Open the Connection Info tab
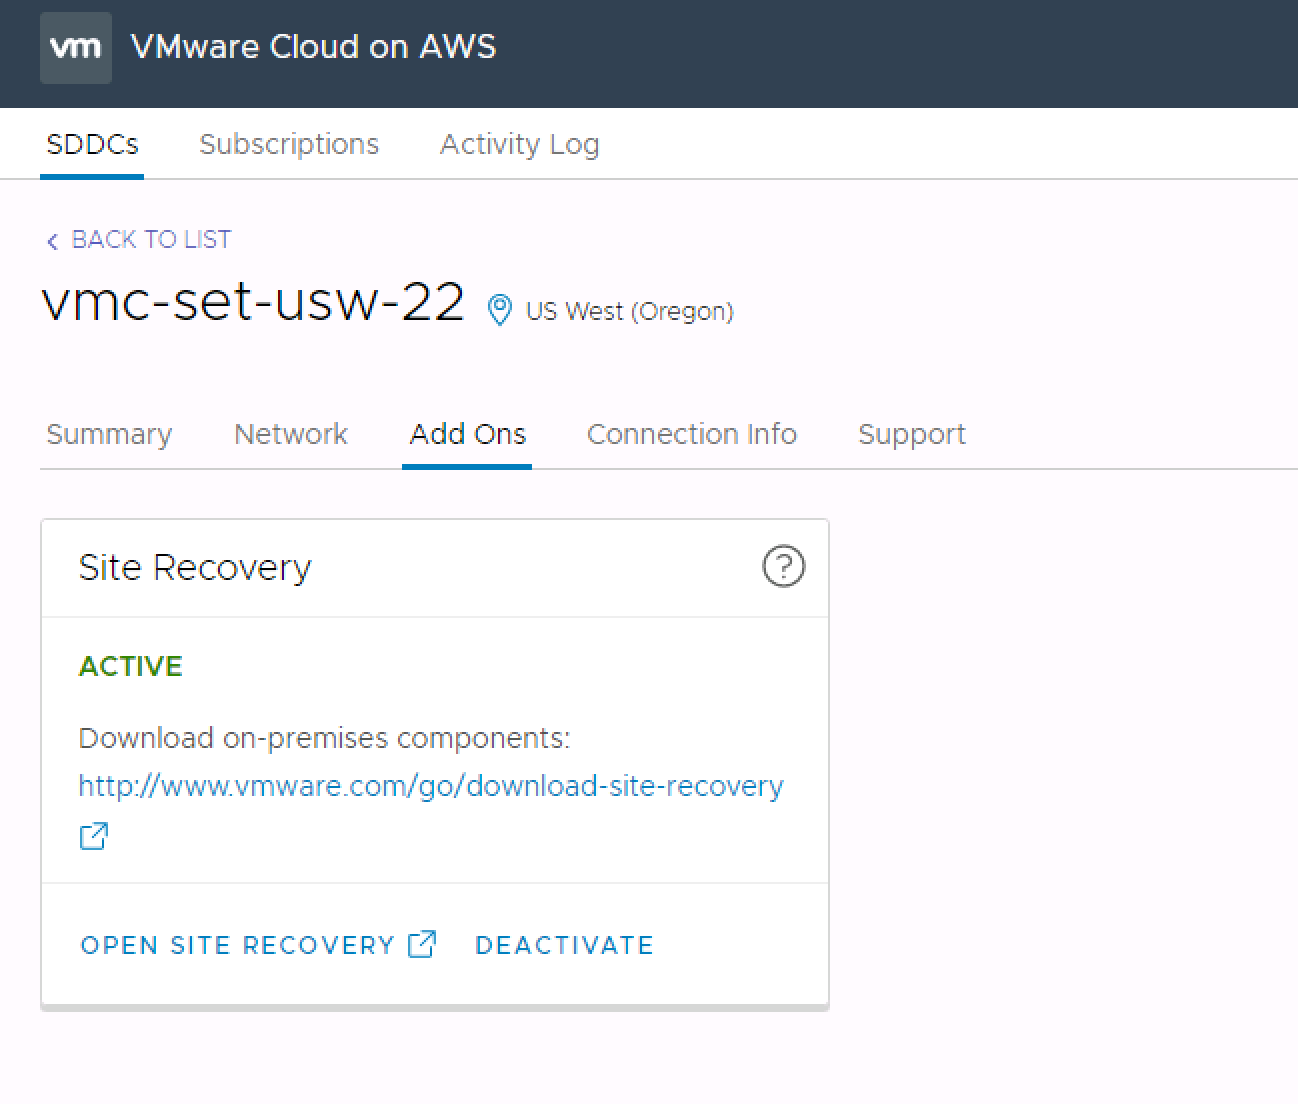The image size is (1298, 1104). 692,434
